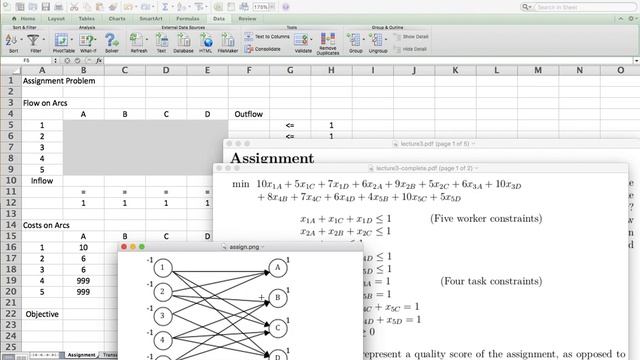
Task: Click the Validate data icon
Action: tap(301, 40)
